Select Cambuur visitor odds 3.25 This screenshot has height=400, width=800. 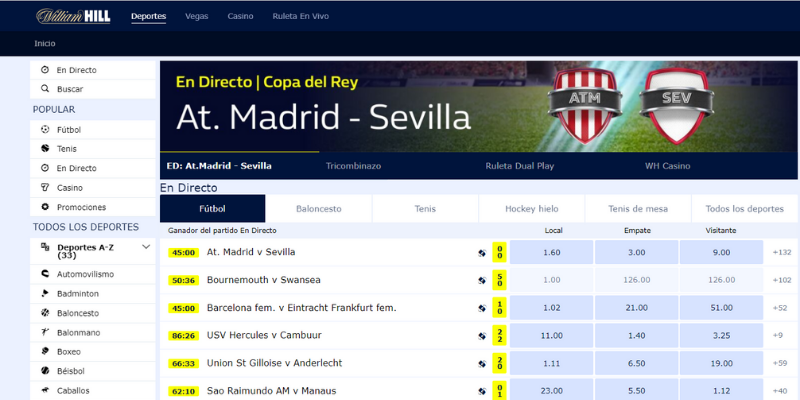pyautogui.click(x=721, y=335)
